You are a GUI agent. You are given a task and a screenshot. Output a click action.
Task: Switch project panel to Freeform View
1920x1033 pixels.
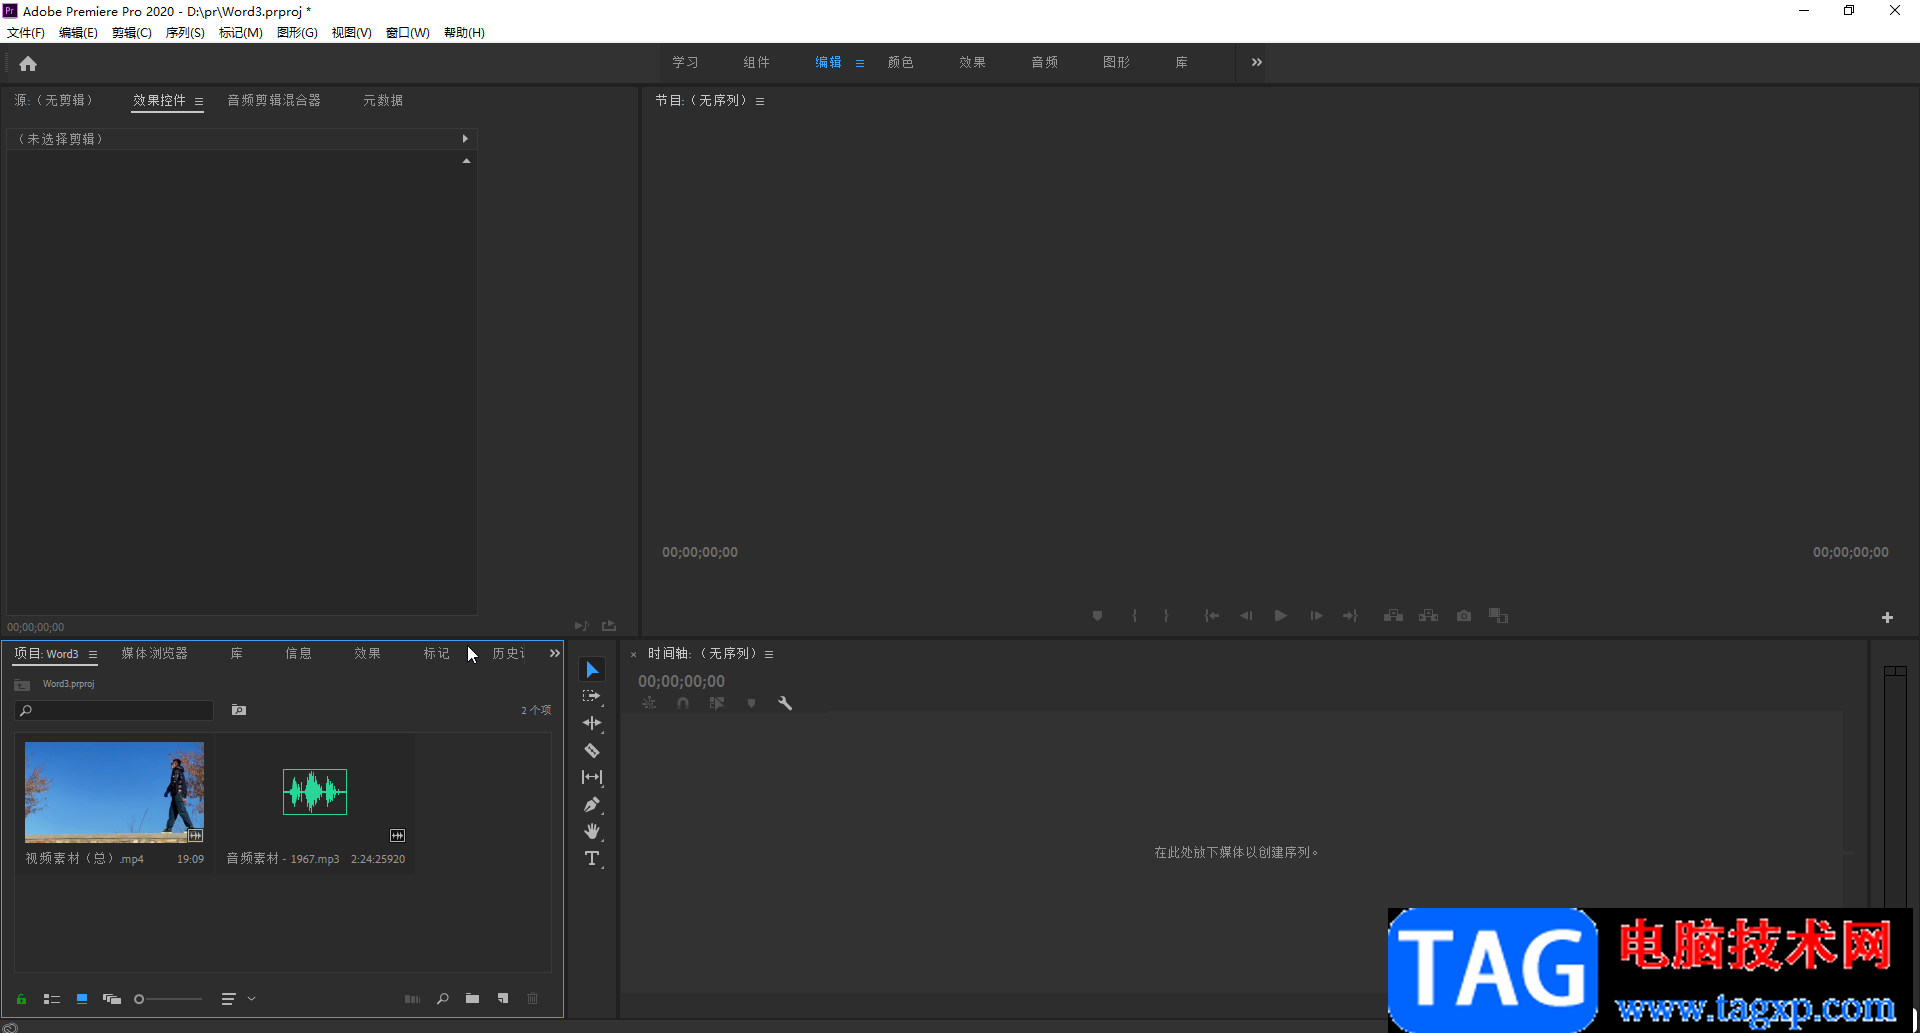[112, 999]
